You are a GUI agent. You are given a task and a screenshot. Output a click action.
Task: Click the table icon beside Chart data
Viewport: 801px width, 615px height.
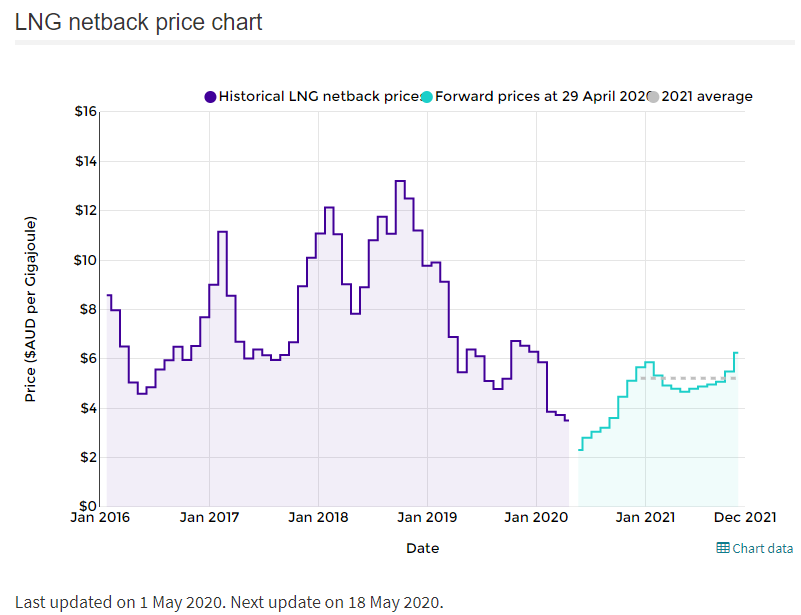pos(723,548)
